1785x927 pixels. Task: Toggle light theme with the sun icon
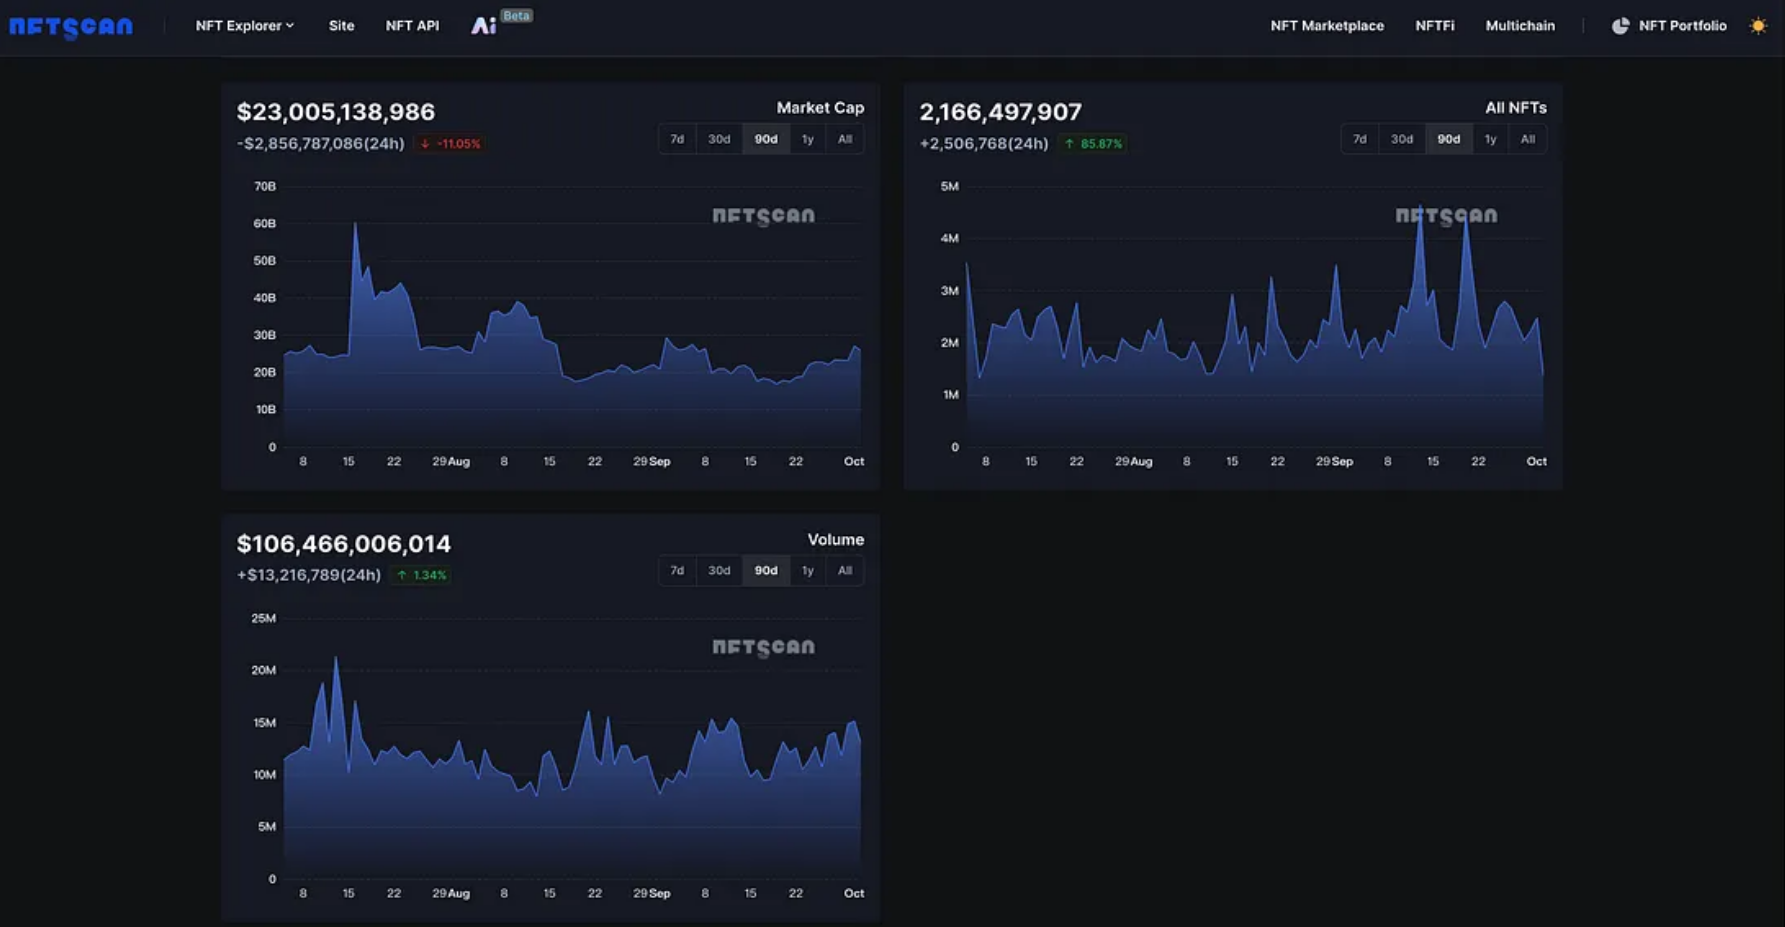(1758, 26)
